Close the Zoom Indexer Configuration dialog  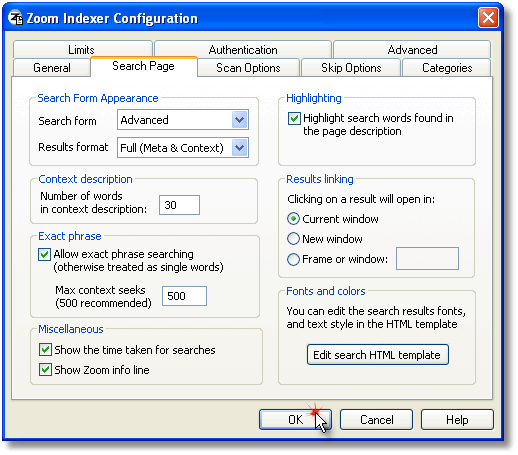(488, 18)
